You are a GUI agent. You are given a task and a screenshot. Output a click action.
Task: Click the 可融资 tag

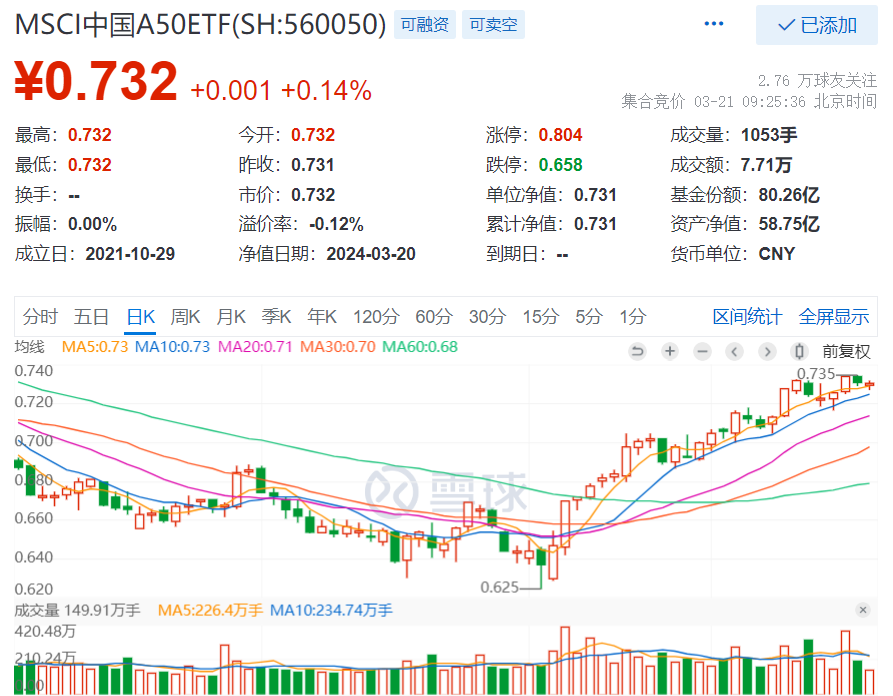(x=425, y=24)
